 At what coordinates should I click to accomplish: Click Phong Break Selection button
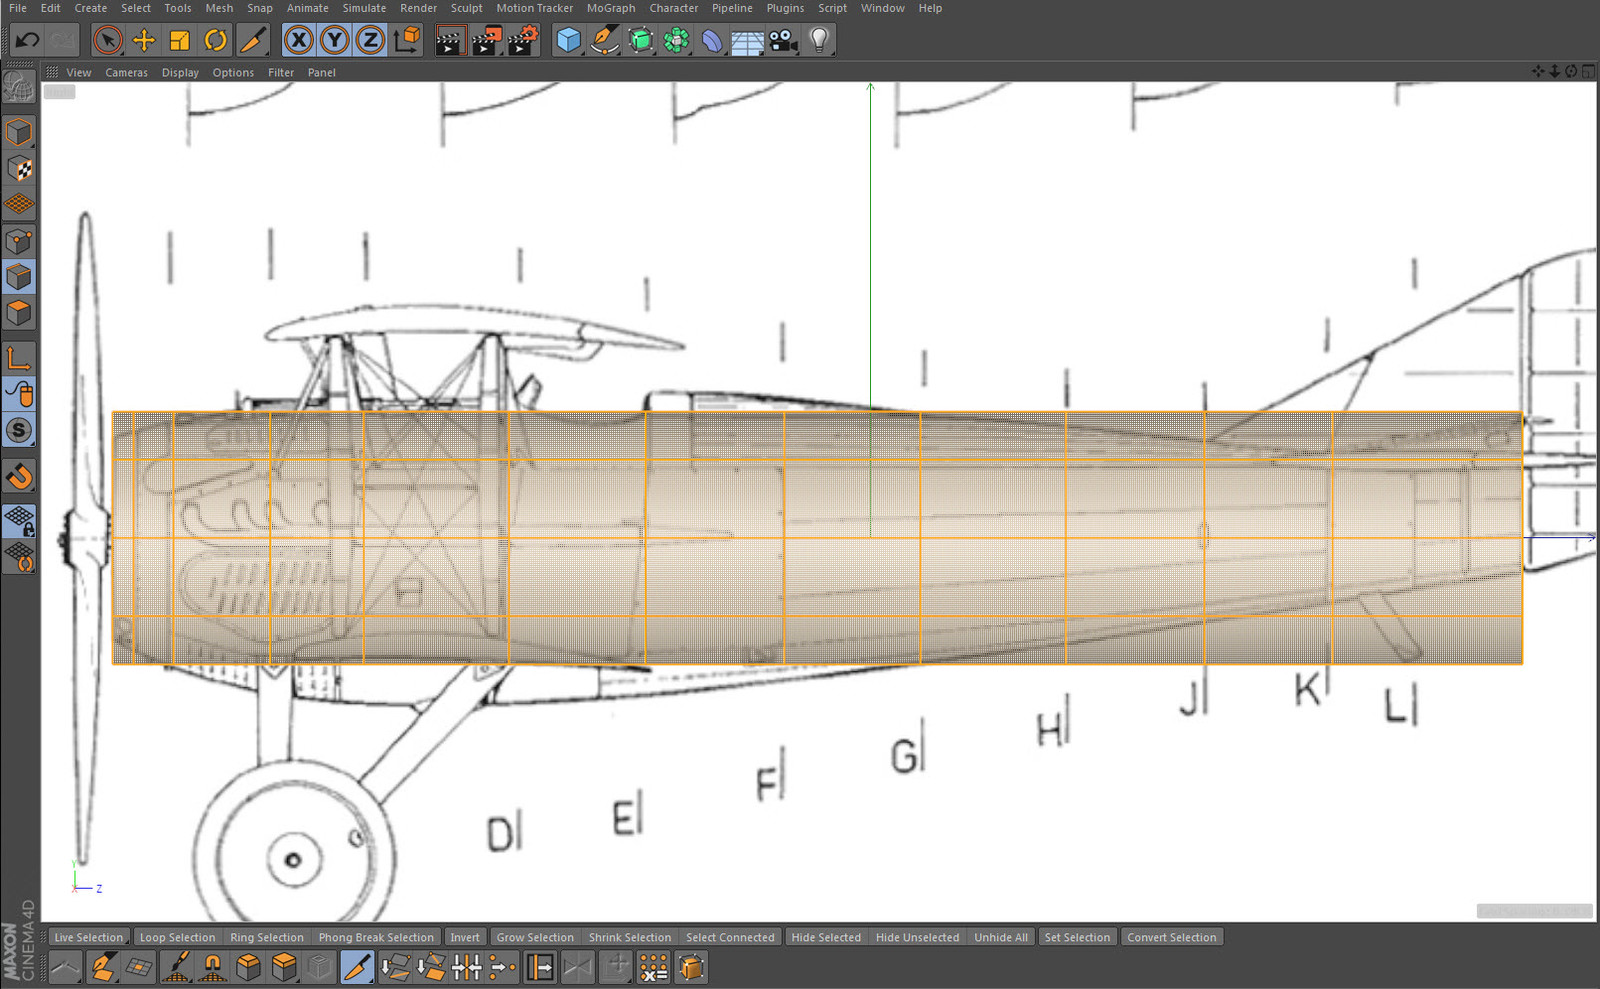(376, 937)
